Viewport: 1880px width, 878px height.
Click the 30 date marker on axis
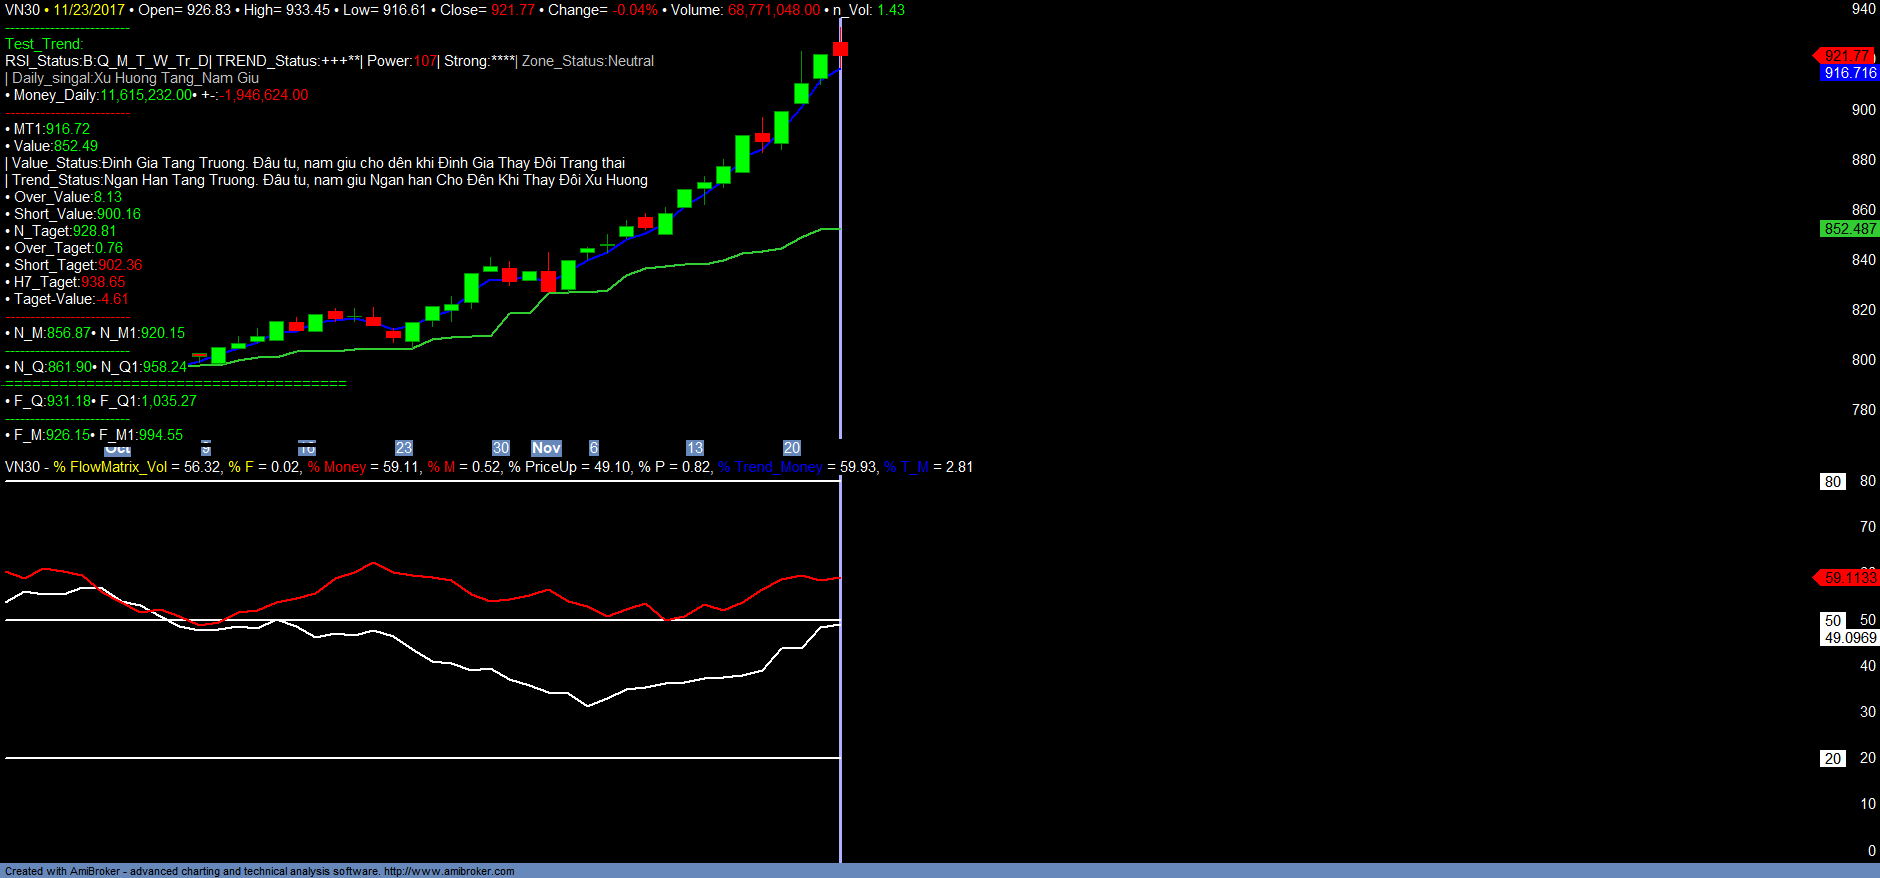pos(500,448)
